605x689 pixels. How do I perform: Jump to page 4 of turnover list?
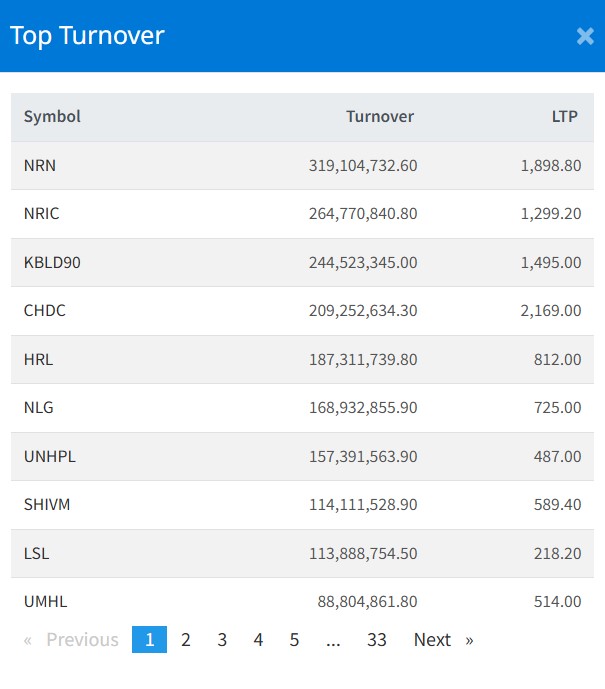pyautogui.click(x=258, y=640)
